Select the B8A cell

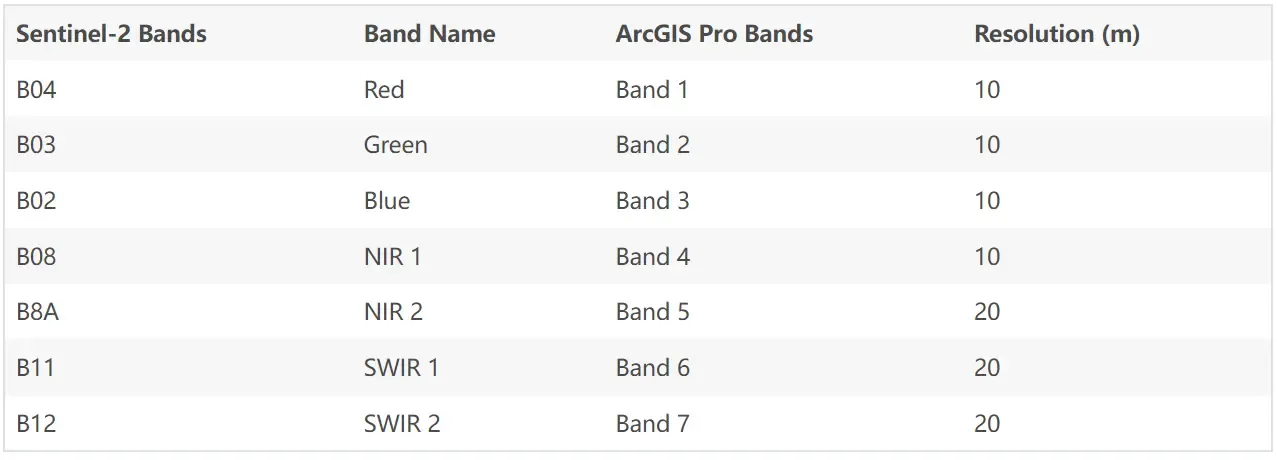tap(37, 312)
